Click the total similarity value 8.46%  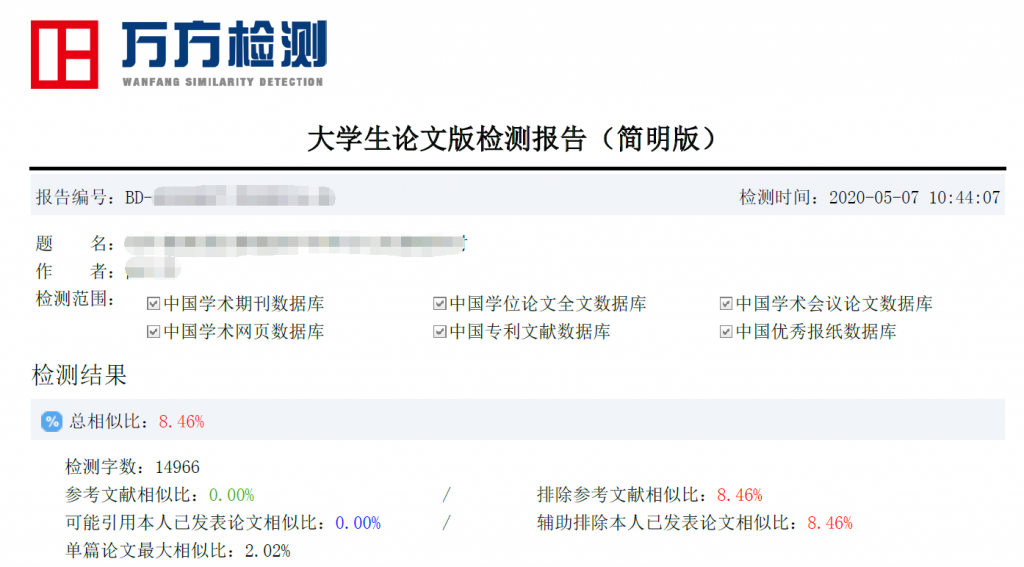182,422
